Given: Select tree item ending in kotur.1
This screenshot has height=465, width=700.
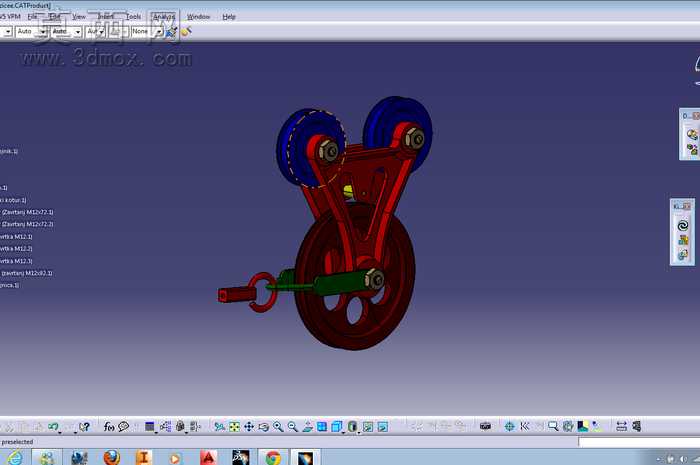Looking at the screenshot, I should (13, 200).
